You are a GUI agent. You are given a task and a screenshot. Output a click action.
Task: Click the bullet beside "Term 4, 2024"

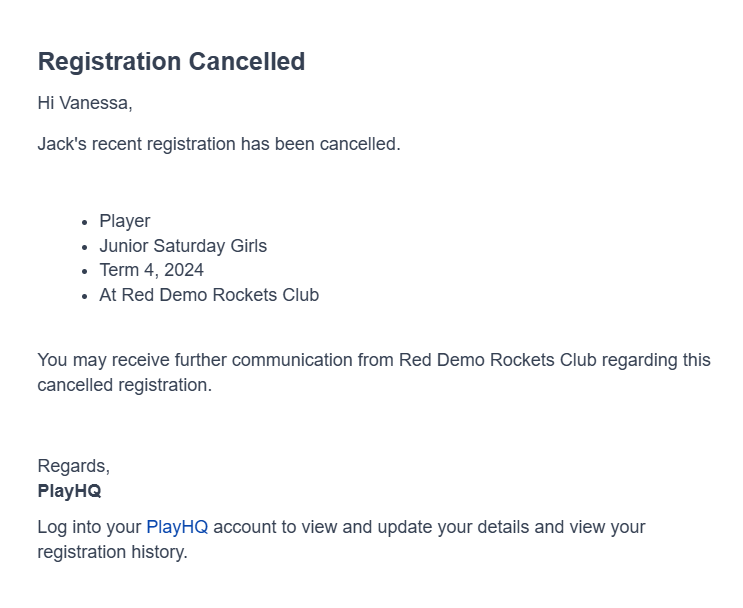click(84, 271)
